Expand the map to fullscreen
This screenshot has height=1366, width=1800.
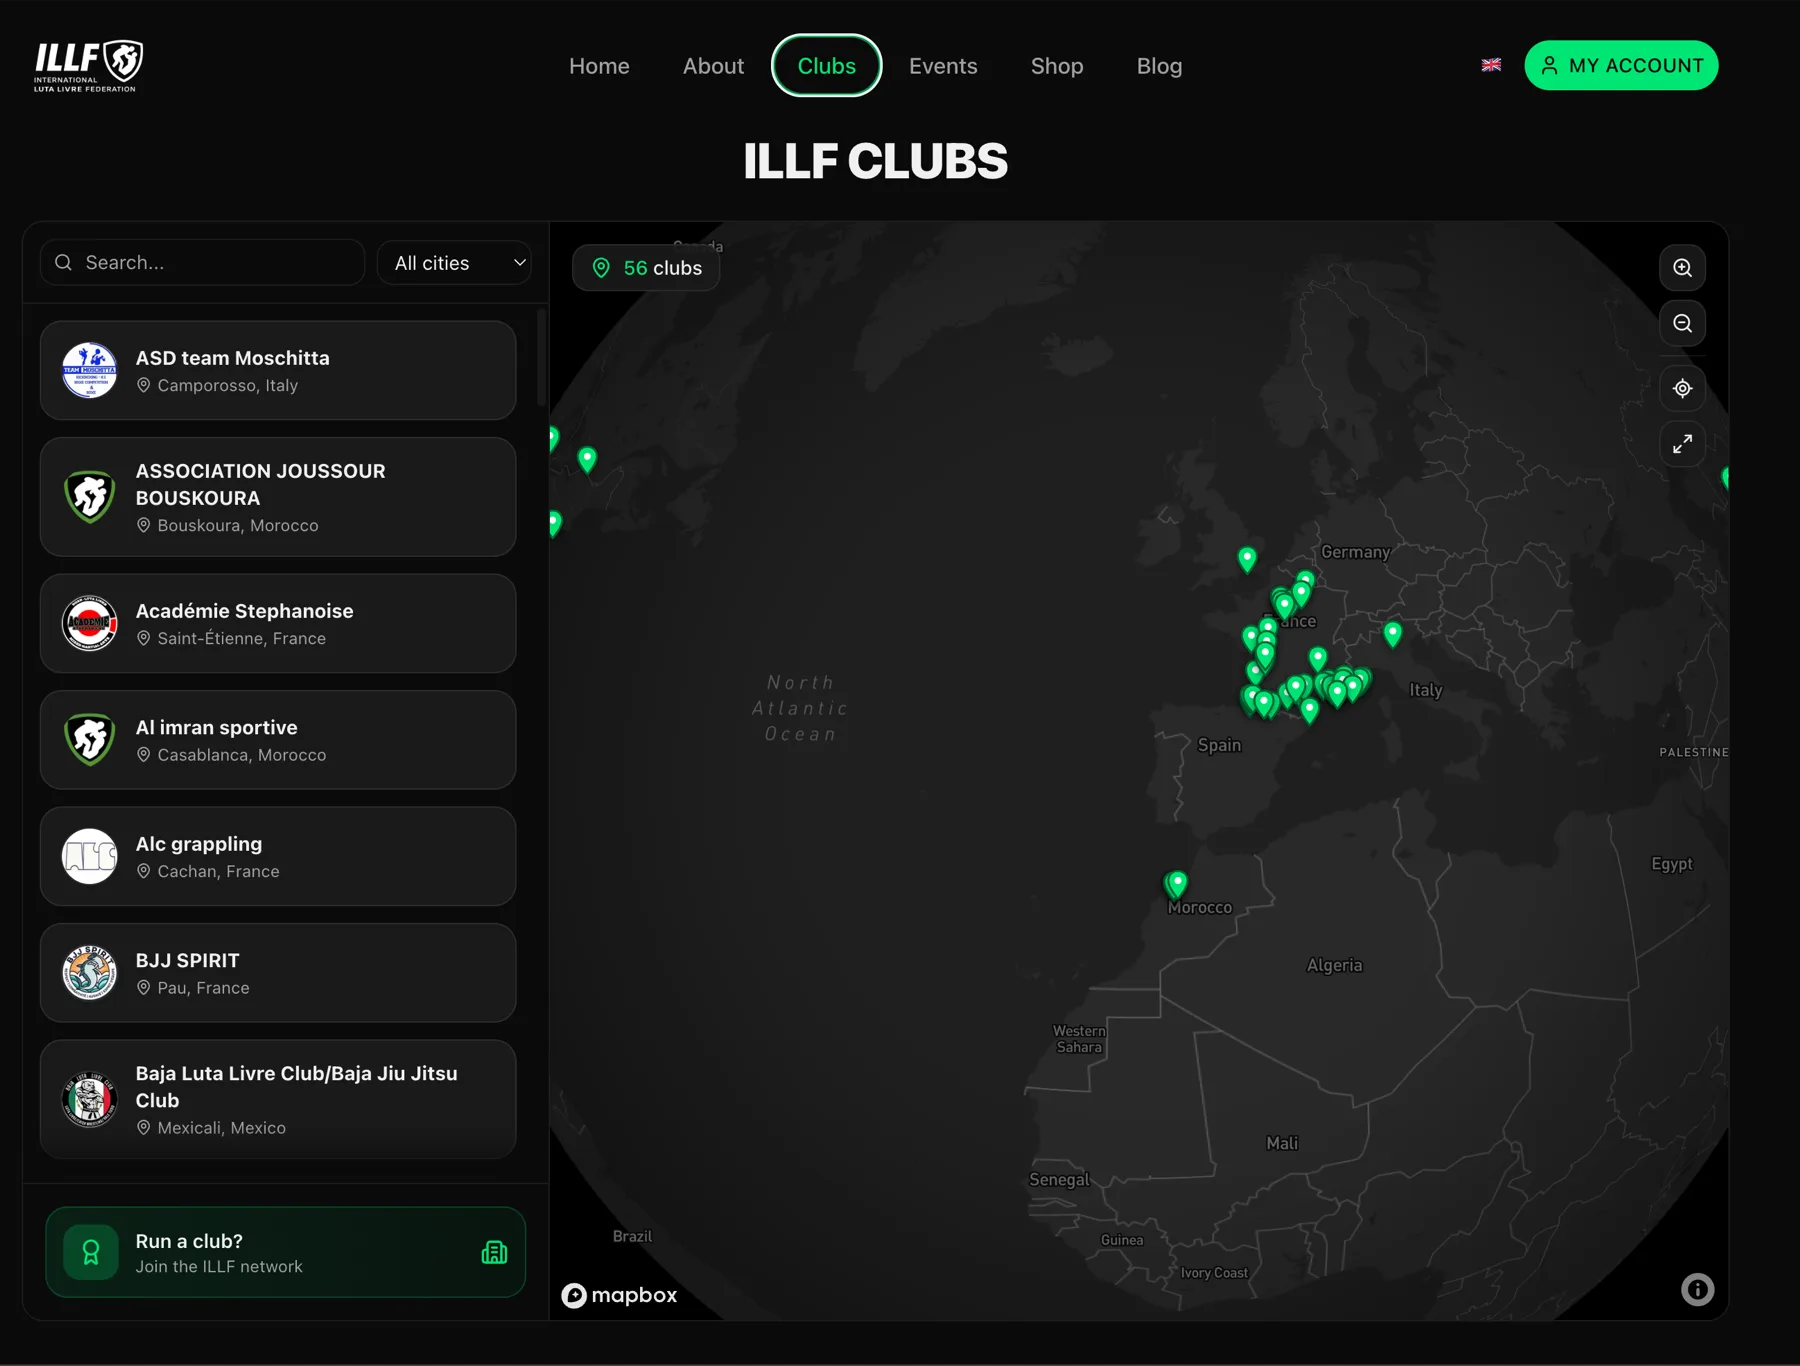pos(1683,443)
